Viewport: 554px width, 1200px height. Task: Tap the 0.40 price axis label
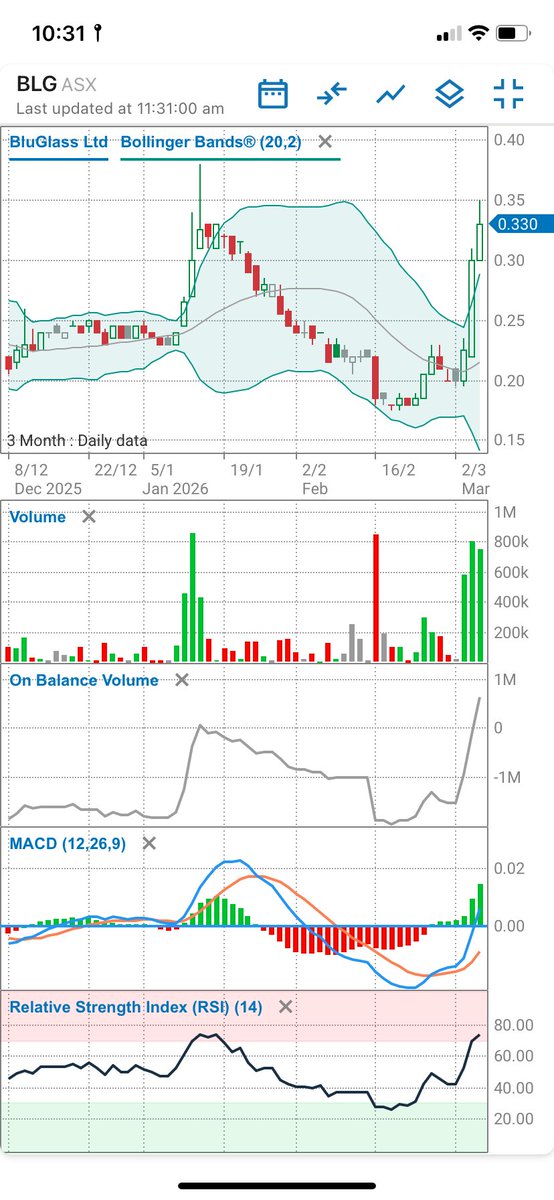(x=510, y=139)
